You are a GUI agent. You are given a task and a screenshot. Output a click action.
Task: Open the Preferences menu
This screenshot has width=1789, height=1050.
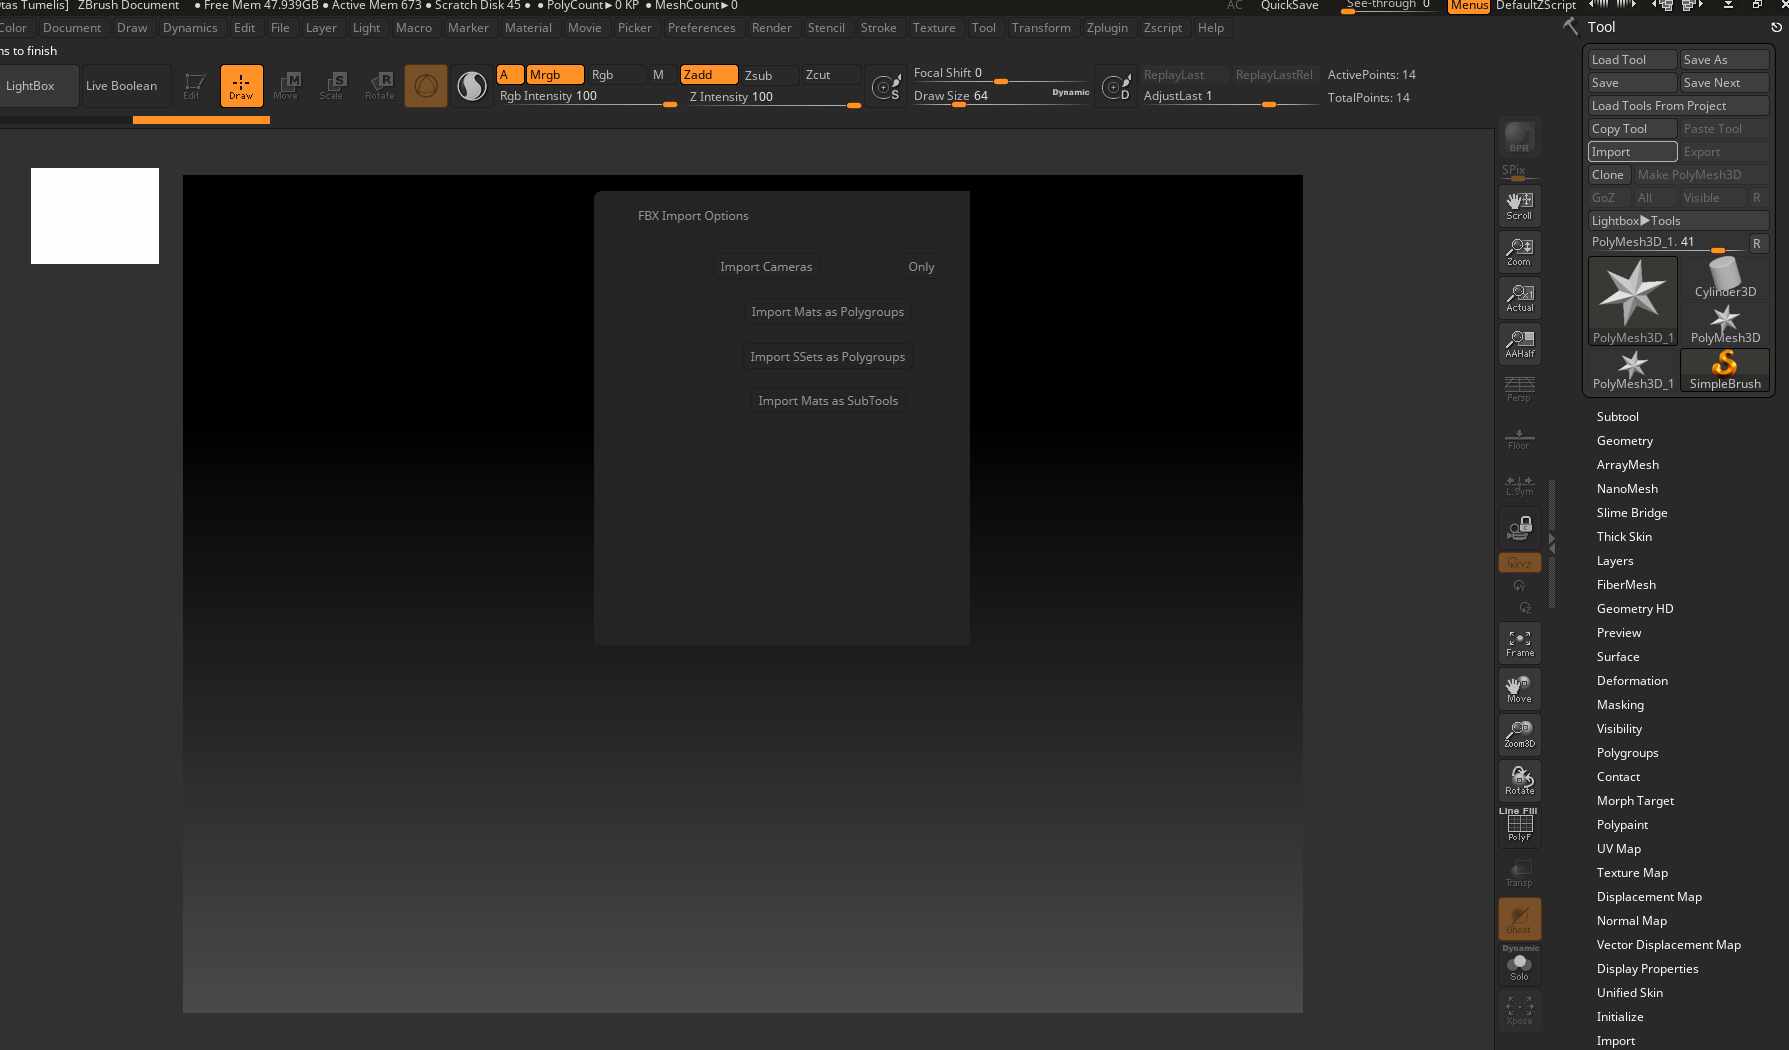pyautogui.click(x=701, y=28)
